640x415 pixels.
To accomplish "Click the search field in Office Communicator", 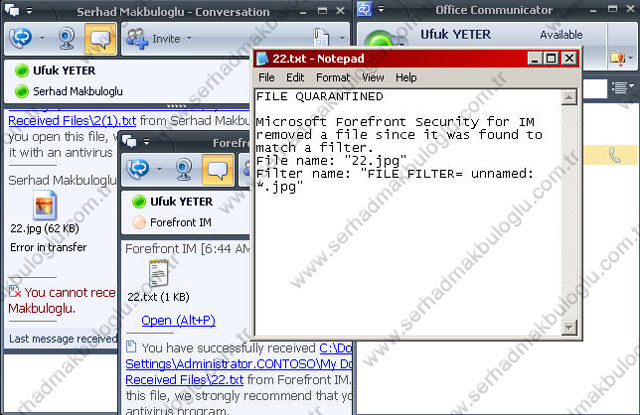I will pyautogui.click(x=595, y=88).
